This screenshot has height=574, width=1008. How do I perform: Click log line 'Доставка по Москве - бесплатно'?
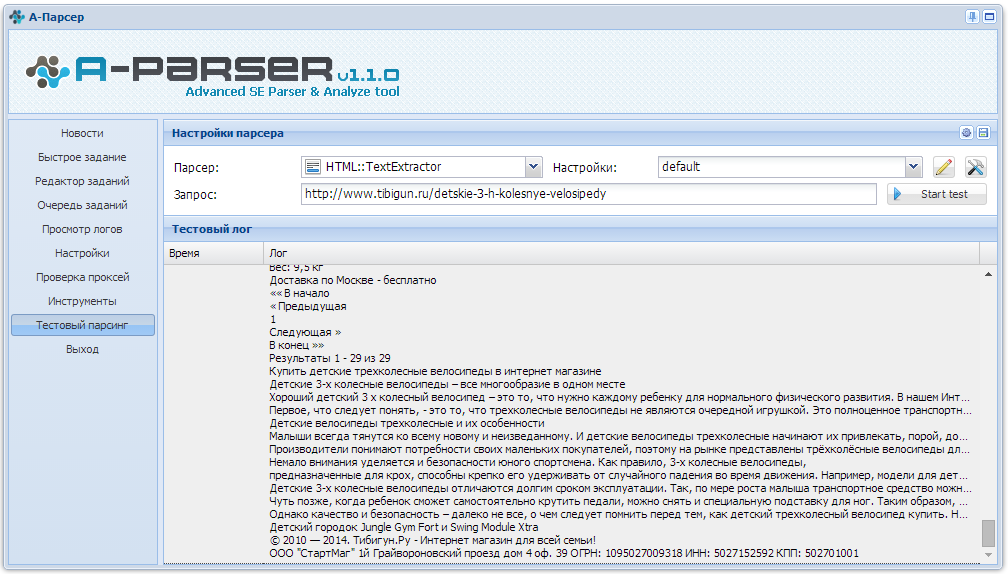pyautogui.click(x=353, y=280)
